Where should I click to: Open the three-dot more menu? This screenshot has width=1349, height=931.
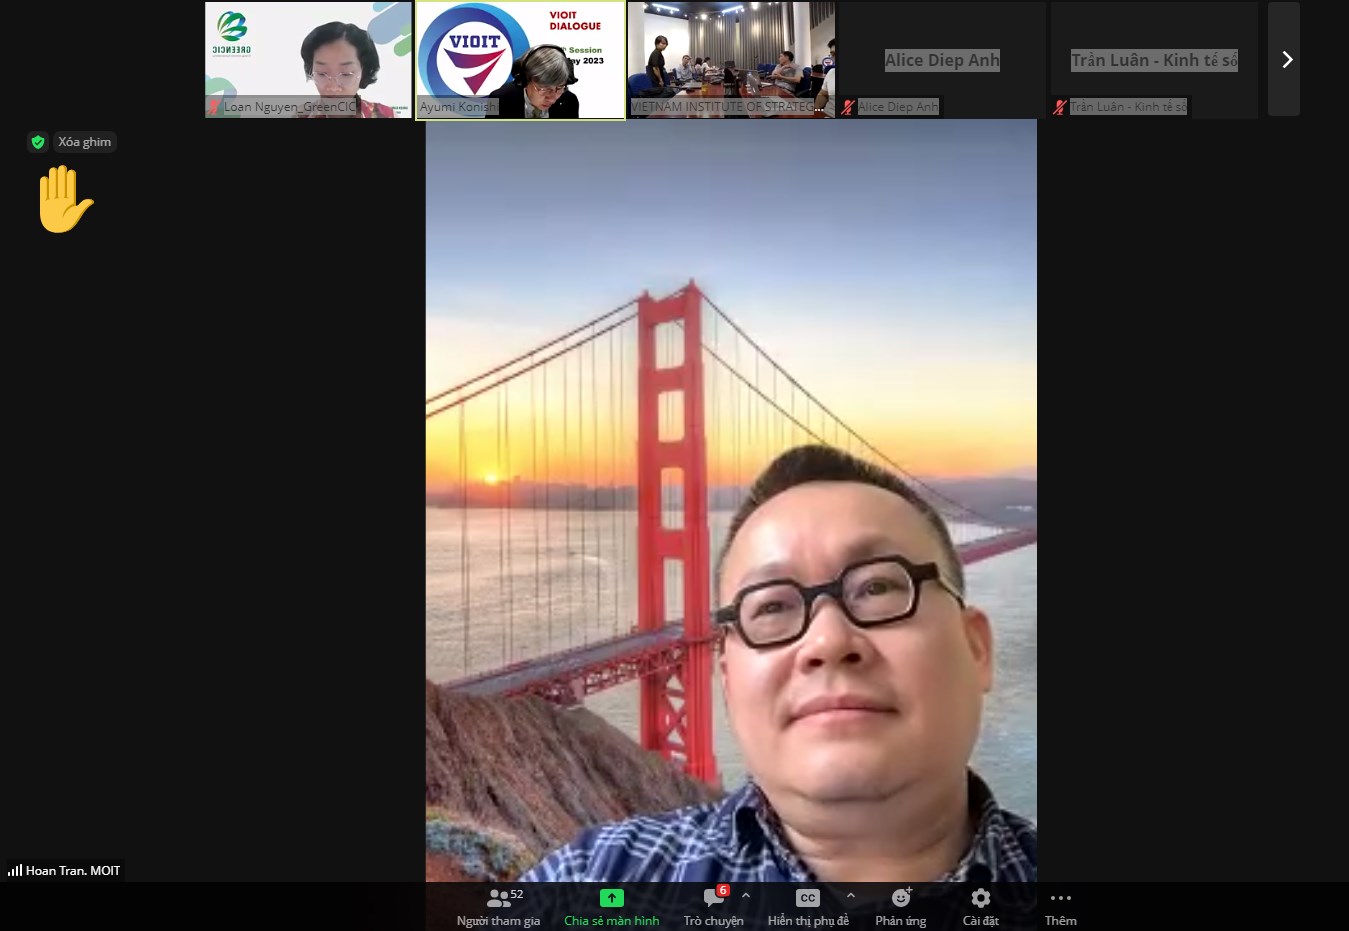point(1060,898)
